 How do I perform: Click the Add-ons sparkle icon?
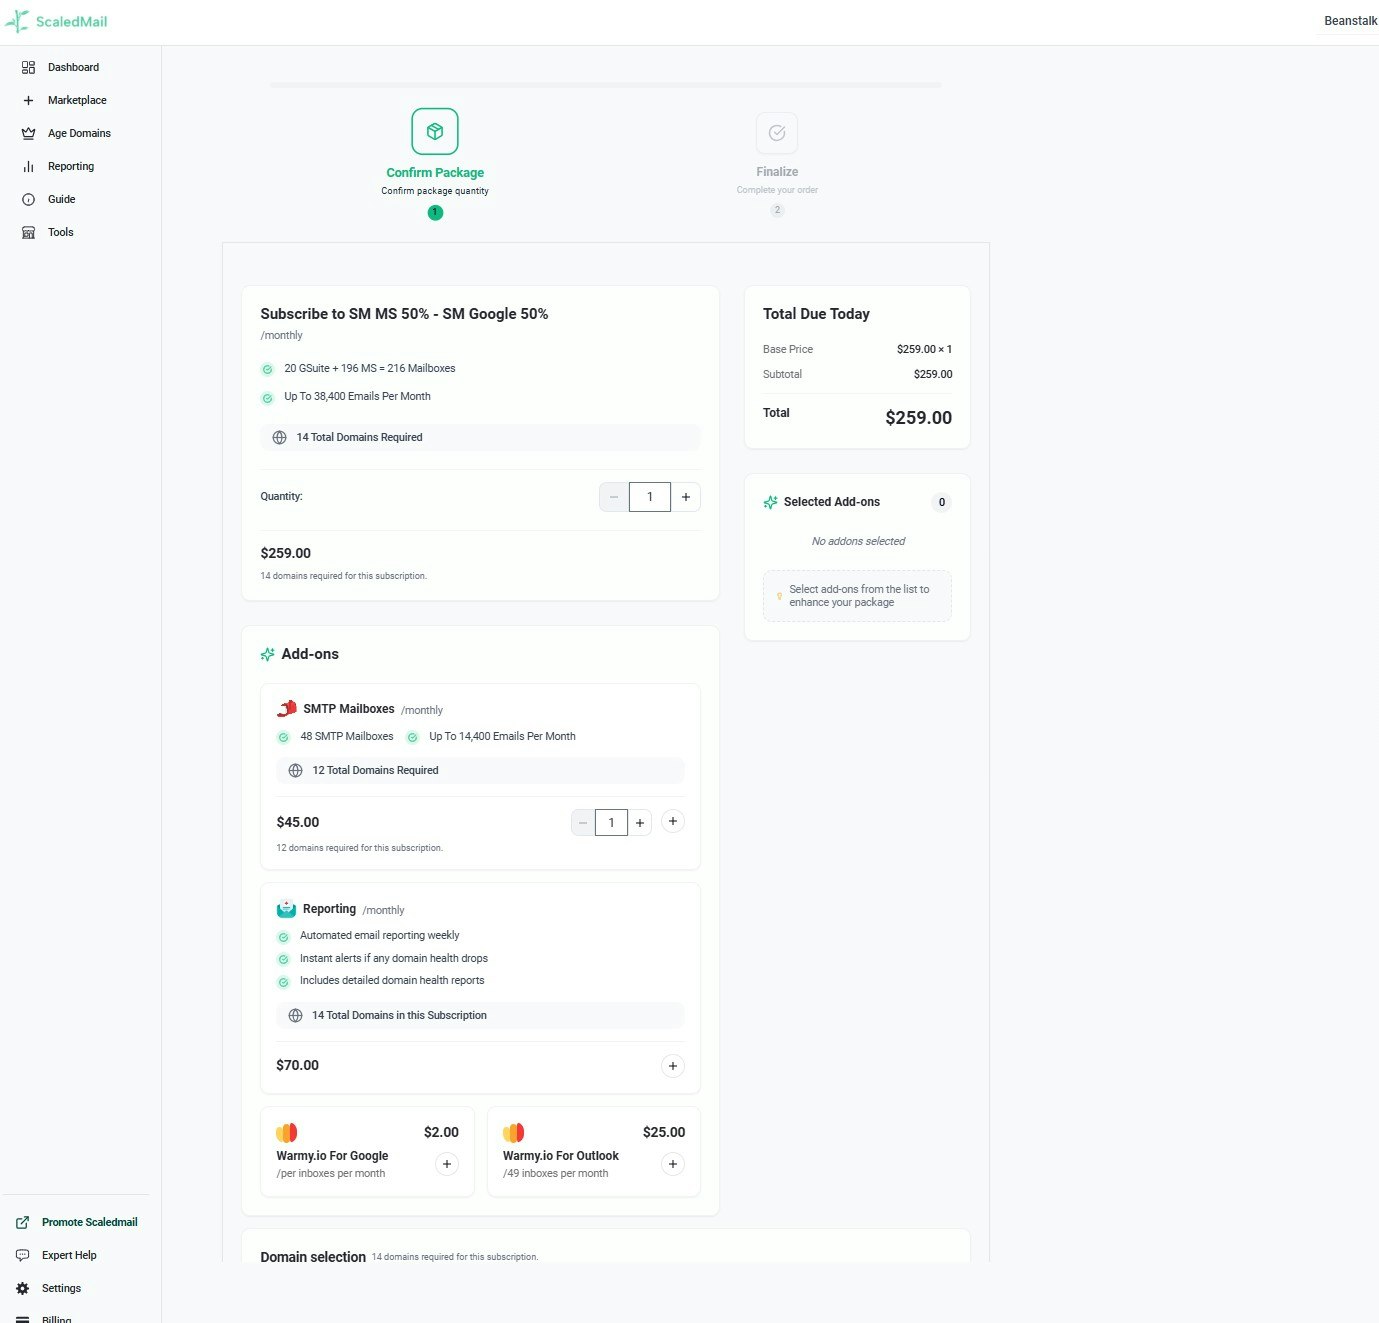coord(267,654)
